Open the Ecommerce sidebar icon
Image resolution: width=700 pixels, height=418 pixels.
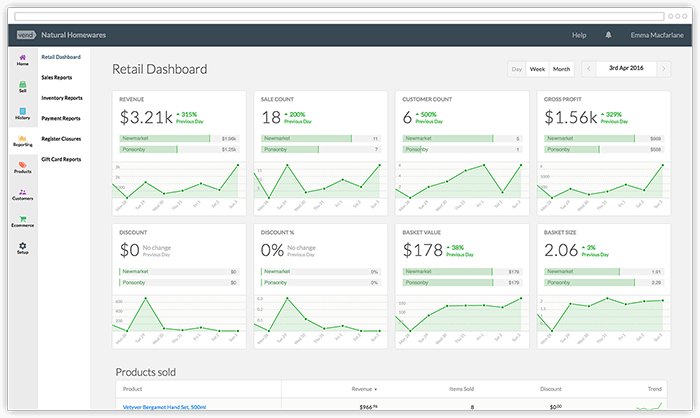point(22,222)
